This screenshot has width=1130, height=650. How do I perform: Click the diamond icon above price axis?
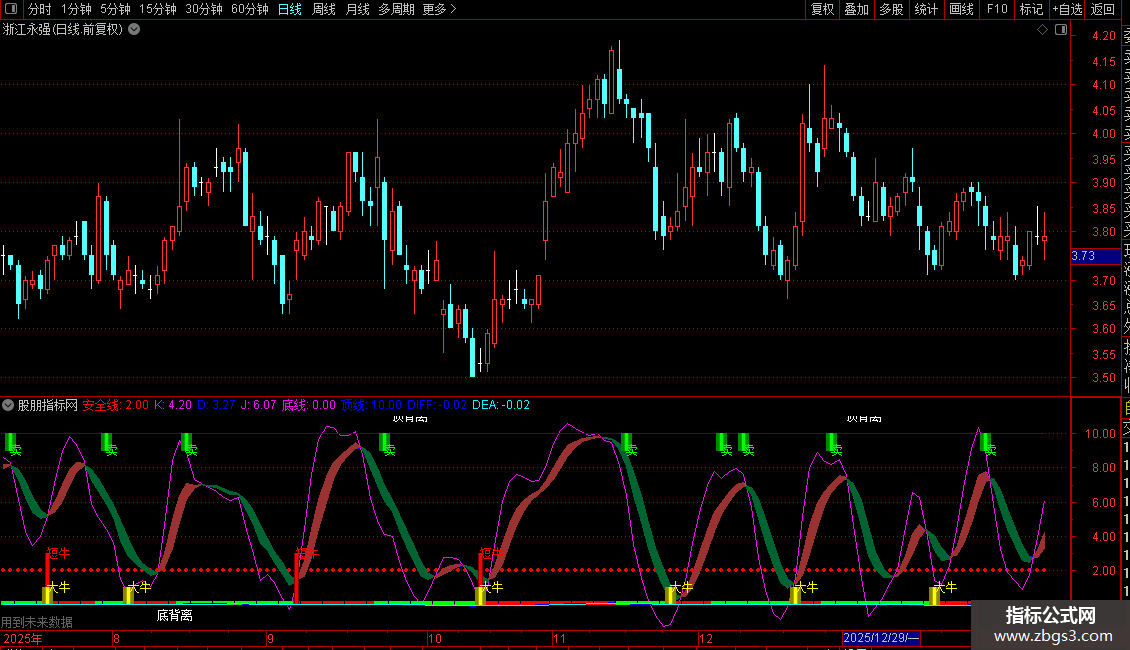[1042, 30]
